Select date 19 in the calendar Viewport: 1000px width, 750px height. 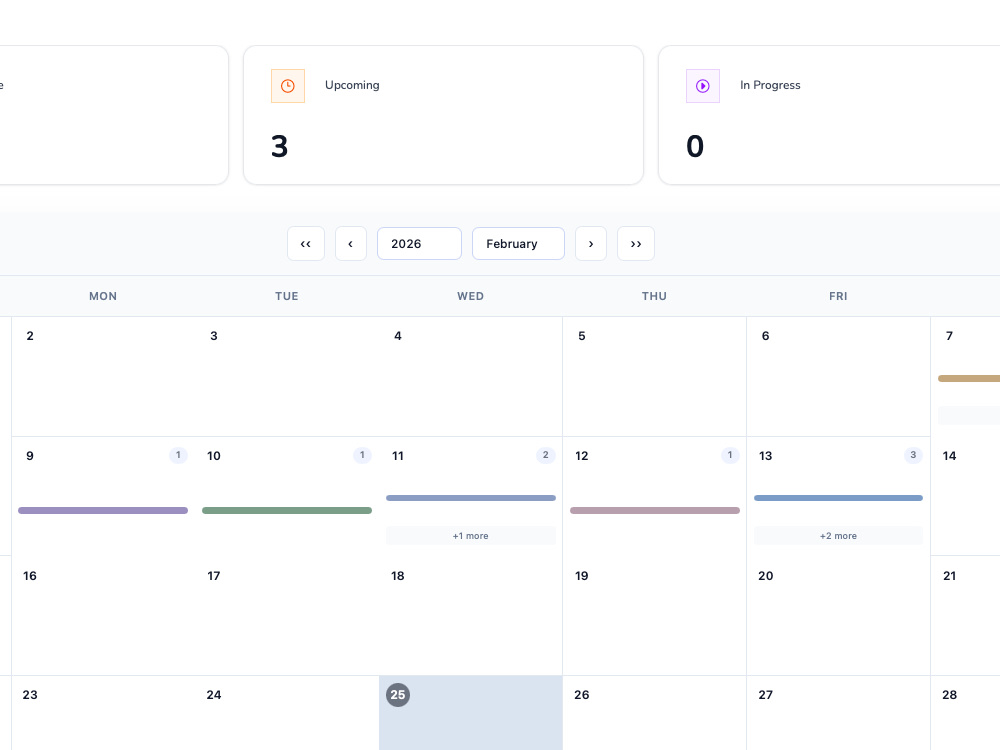click(582, 576)
